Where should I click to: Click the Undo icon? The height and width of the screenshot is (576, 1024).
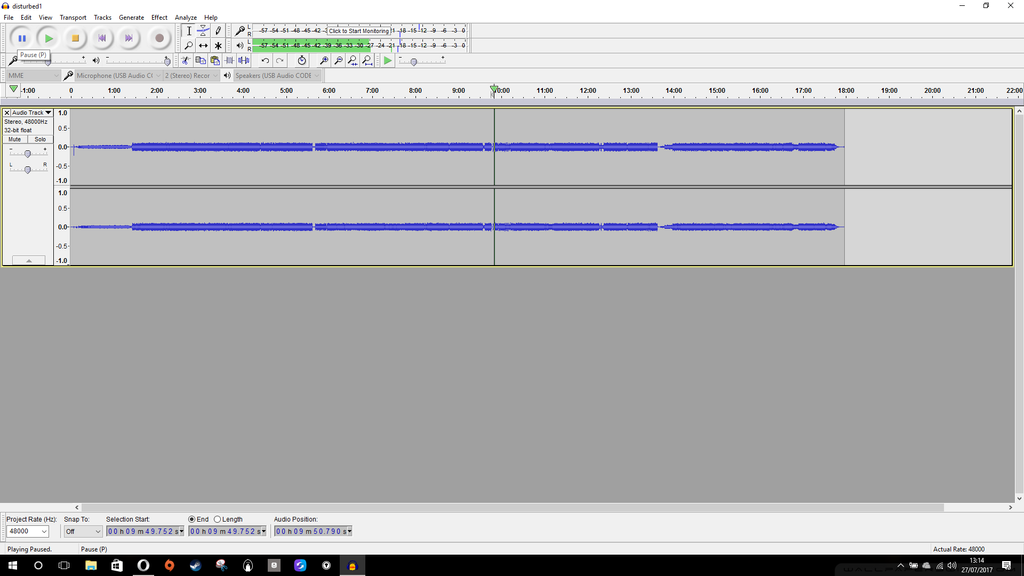pos(265,60)
